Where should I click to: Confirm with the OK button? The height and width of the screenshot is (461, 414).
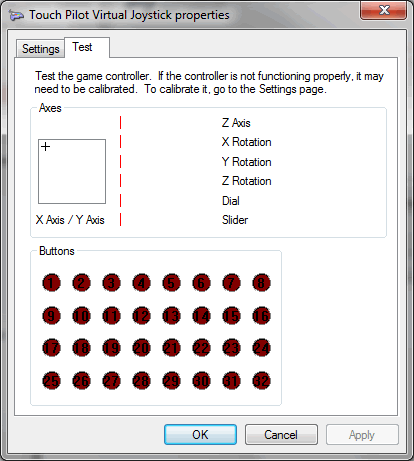[200, 435]
